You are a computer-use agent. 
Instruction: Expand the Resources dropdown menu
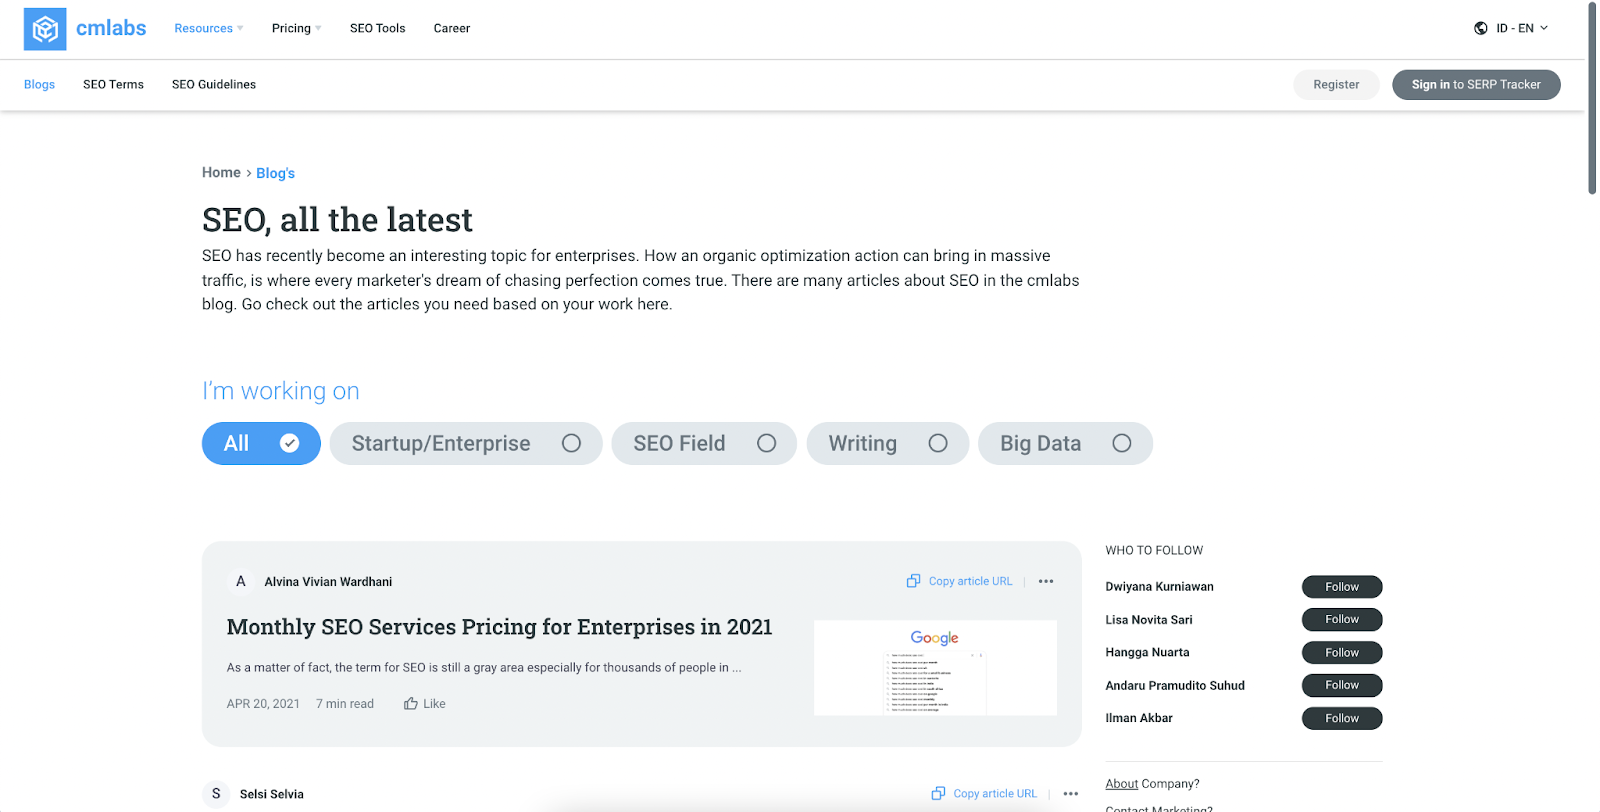pos(208,28)
